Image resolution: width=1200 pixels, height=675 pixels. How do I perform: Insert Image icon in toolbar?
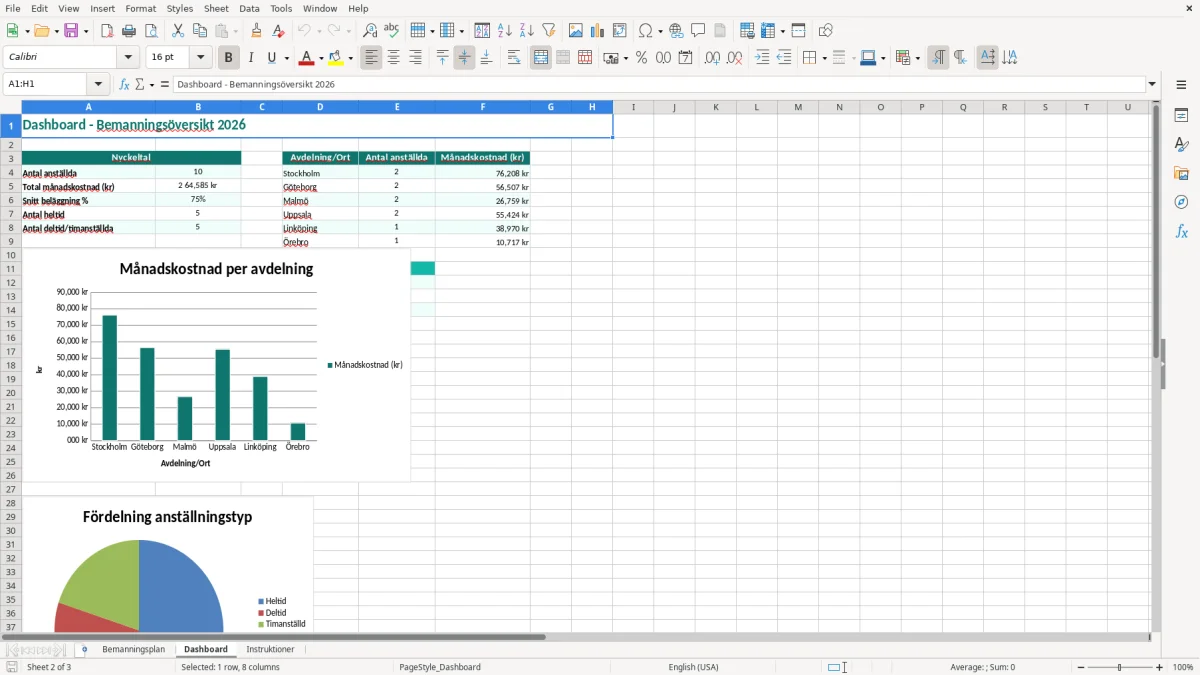576,31
